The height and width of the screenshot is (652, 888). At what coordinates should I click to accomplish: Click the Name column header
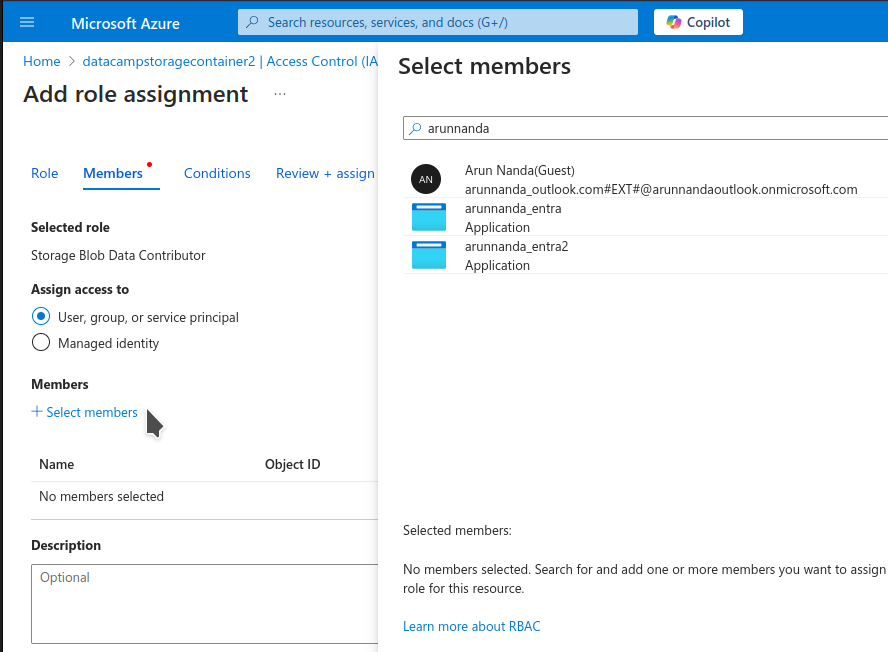click(x=57, y=465)
